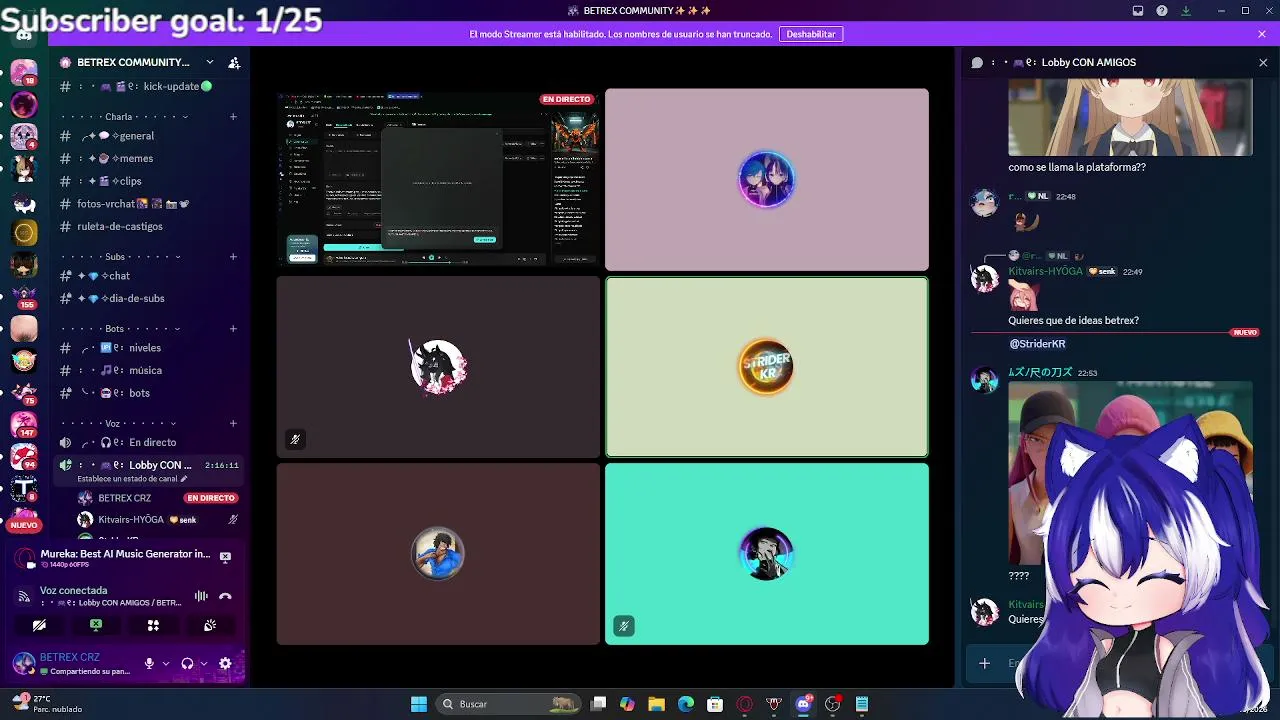
Task: Click the Deshabilitar streamer mode button
Action: coord(810,34)
